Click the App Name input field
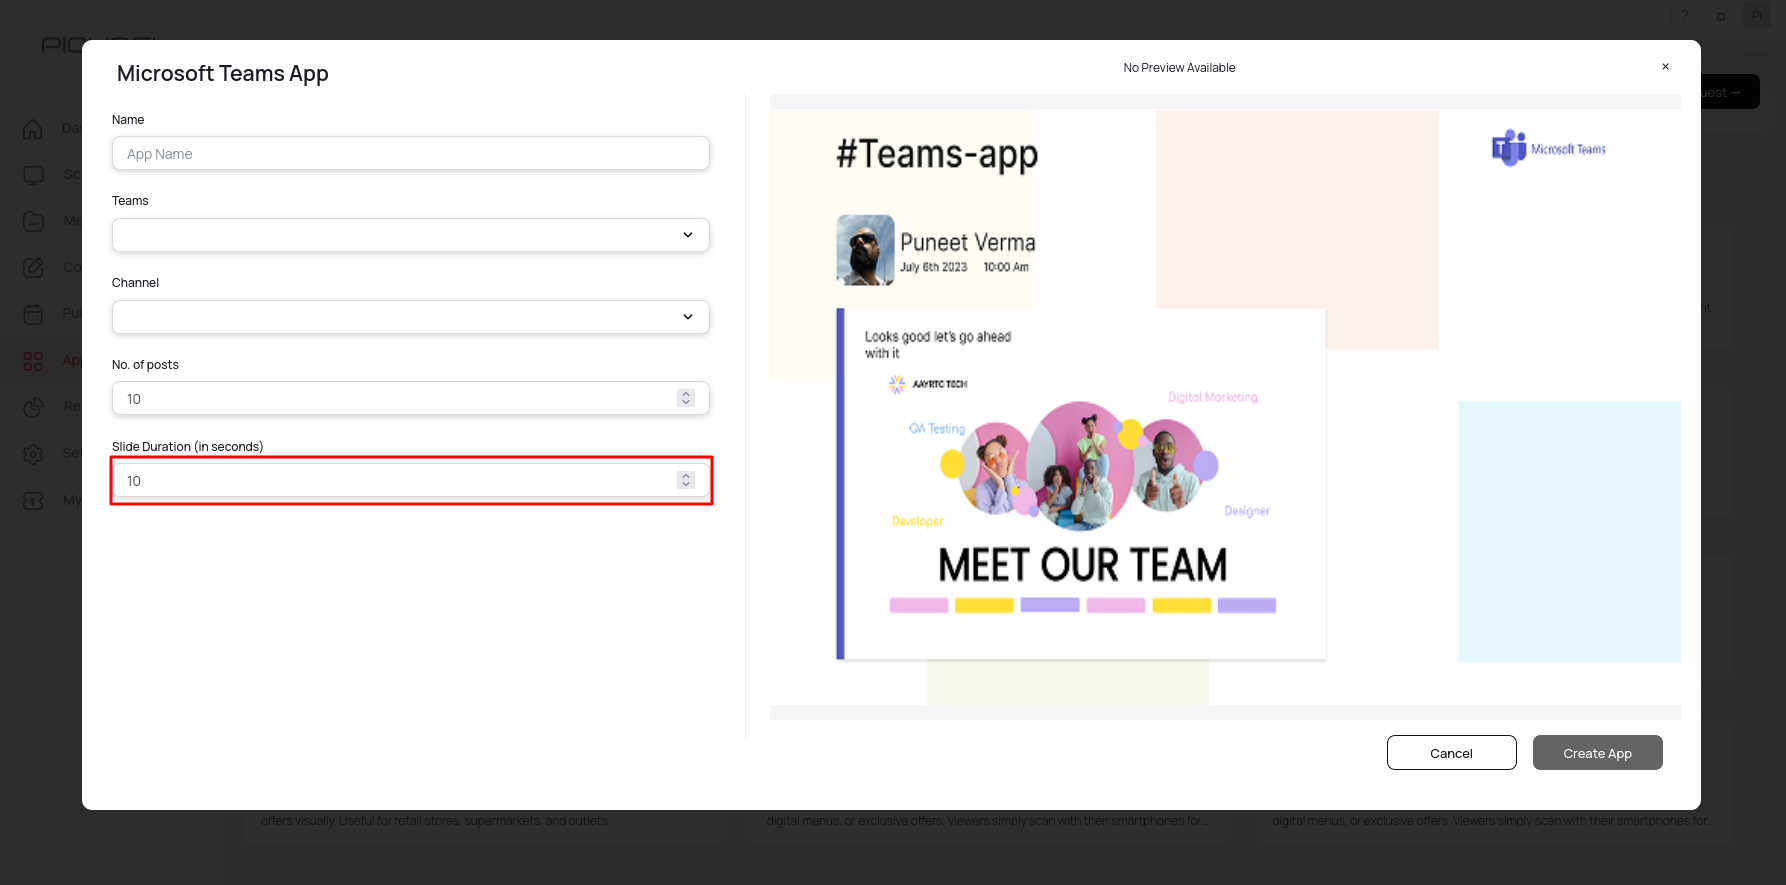Screen dimensions: 1786x885 point(411,154)
